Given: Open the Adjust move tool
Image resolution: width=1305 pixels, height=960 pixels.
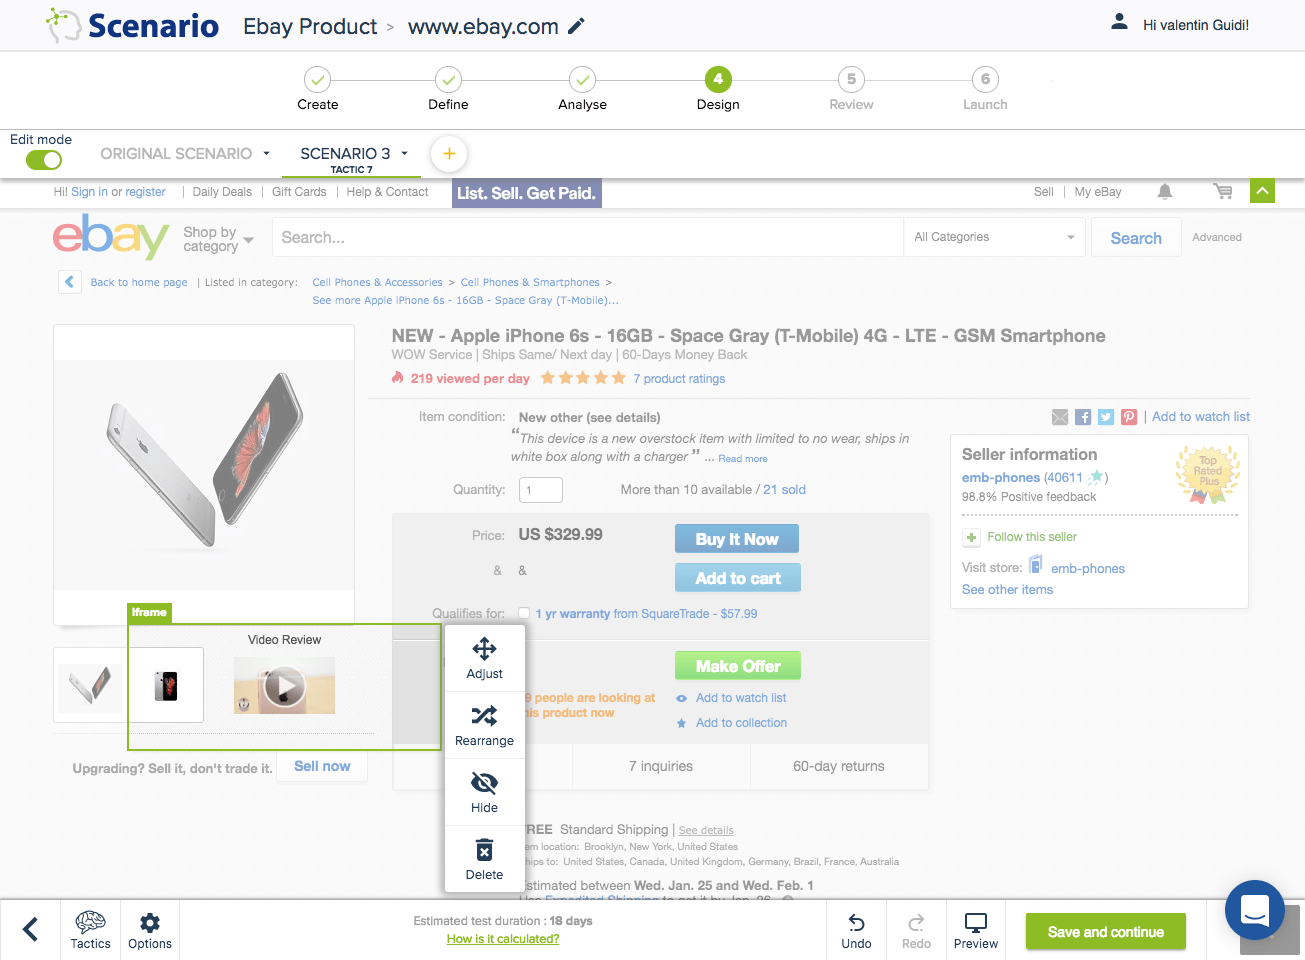Looking at the screenshot, I should coord(484,659).
